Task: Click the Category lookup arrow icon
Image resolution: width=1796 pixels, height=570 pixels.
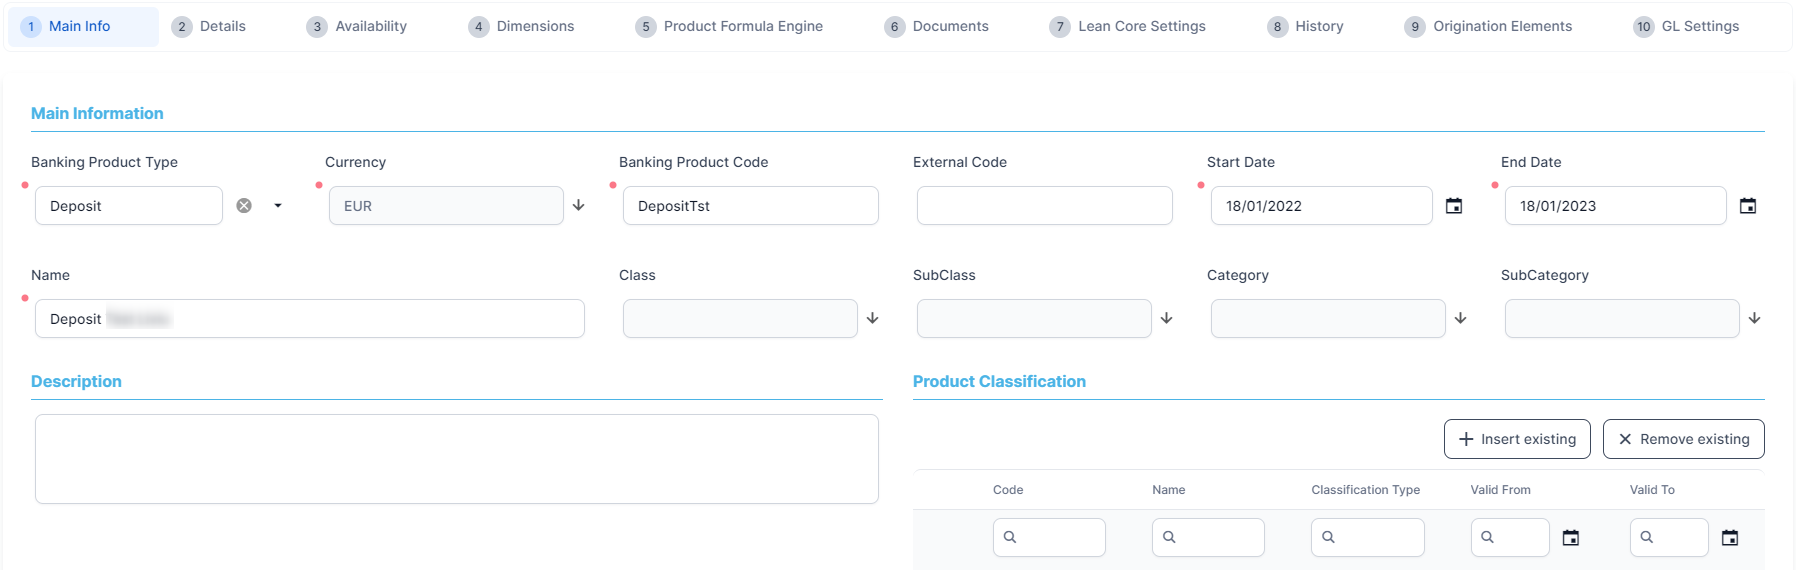Action: coord(1461,318)
